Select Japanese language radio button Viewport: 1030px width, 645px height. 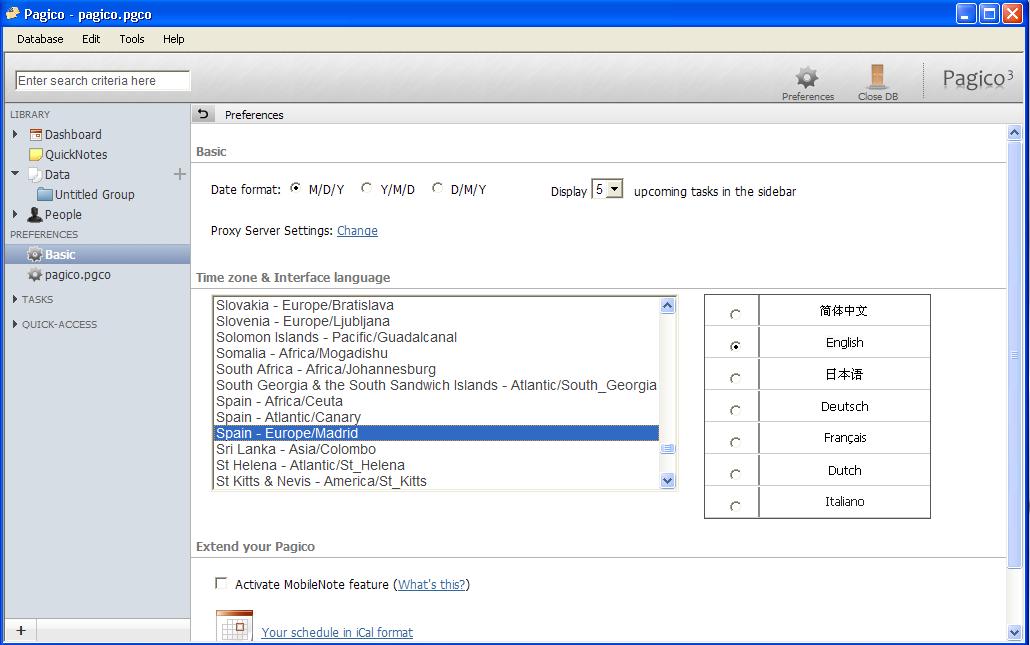tap(735, 378)
